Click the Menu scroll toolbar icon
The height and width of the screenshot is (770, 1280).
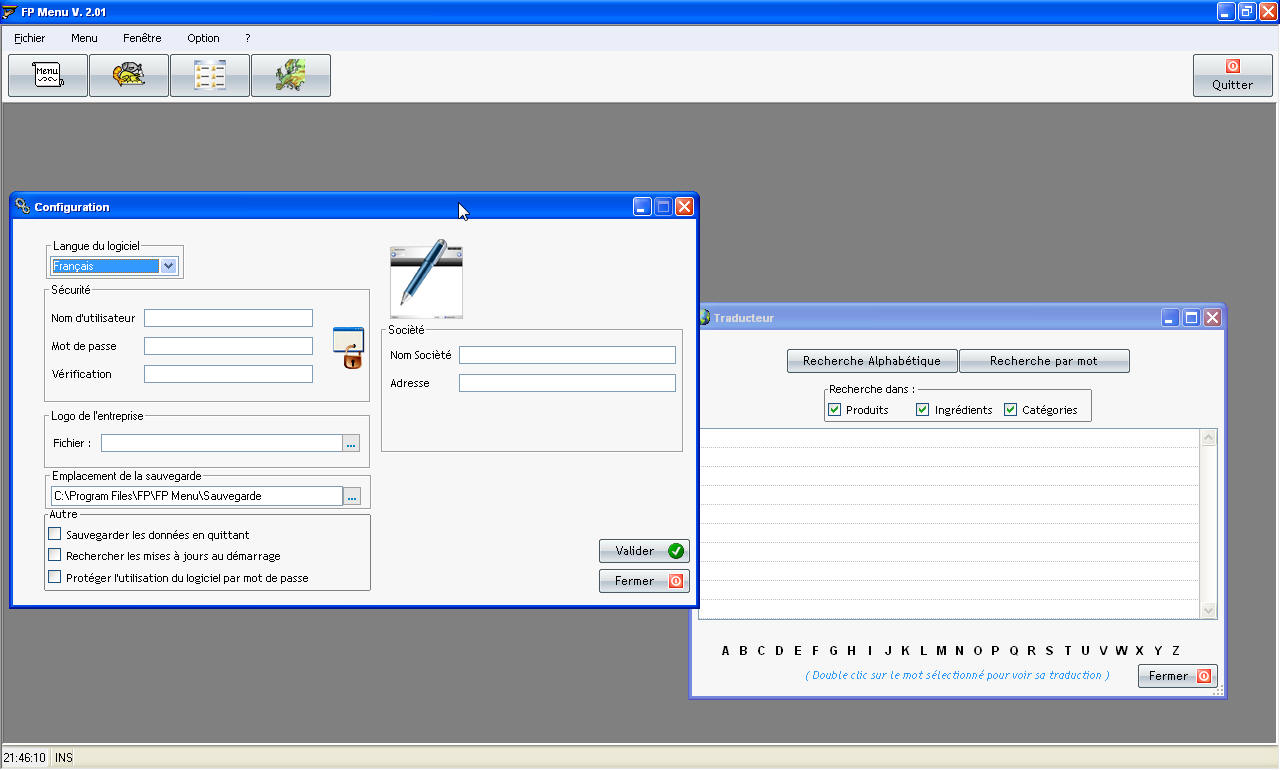47,75
